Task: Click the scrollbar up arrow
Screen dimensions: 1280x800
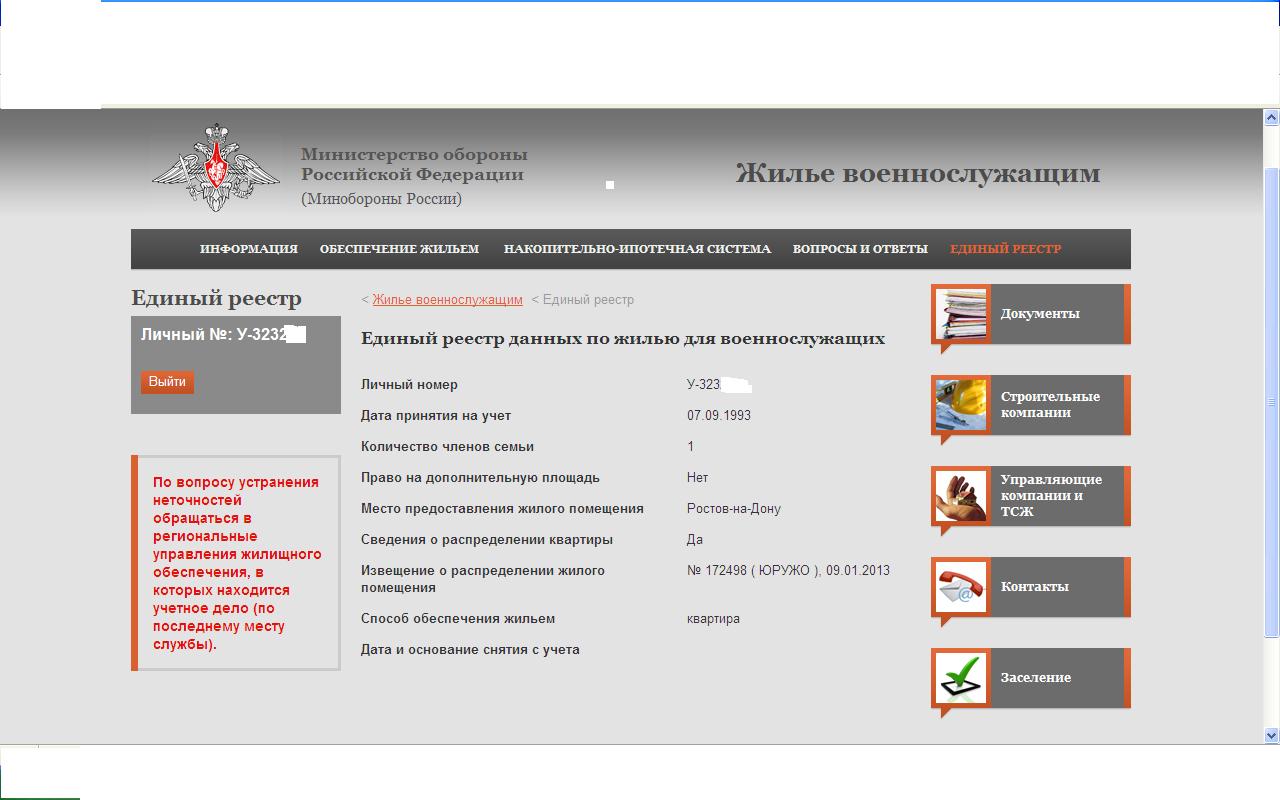Action: [1272, 117]
